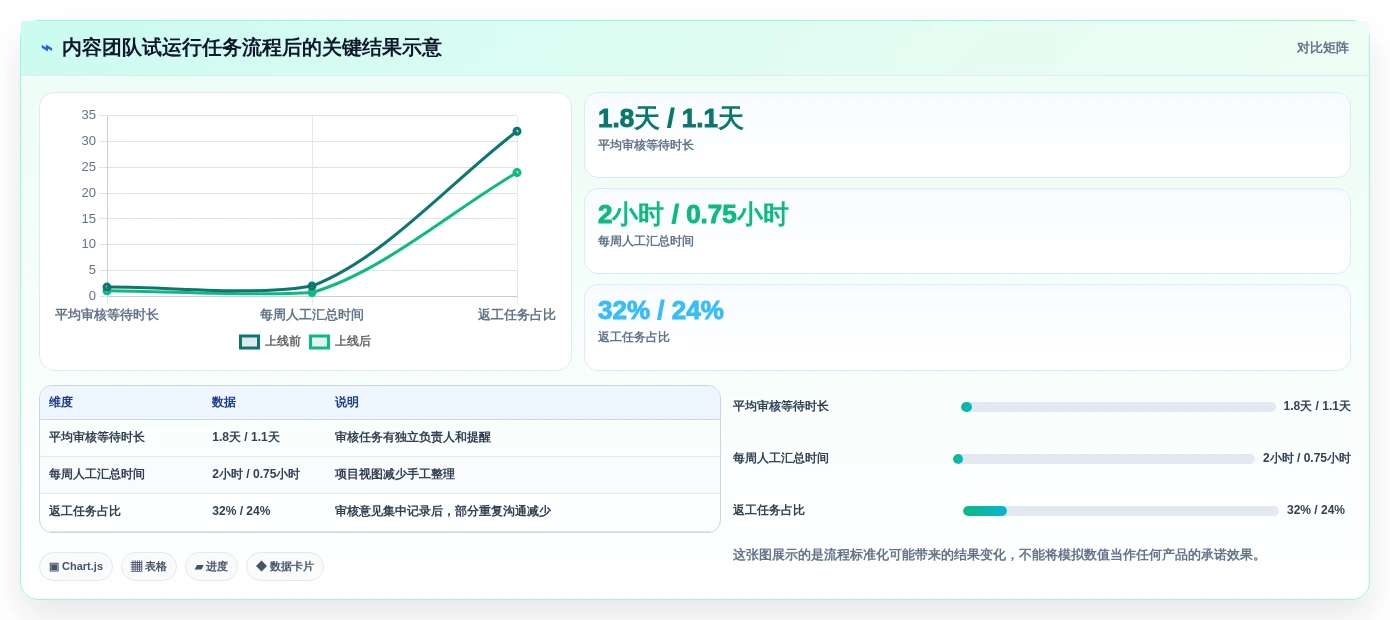Click the 平均审核等待时长 progress bar
The width and height of the screenshot is (1390, 620).
1118,407
